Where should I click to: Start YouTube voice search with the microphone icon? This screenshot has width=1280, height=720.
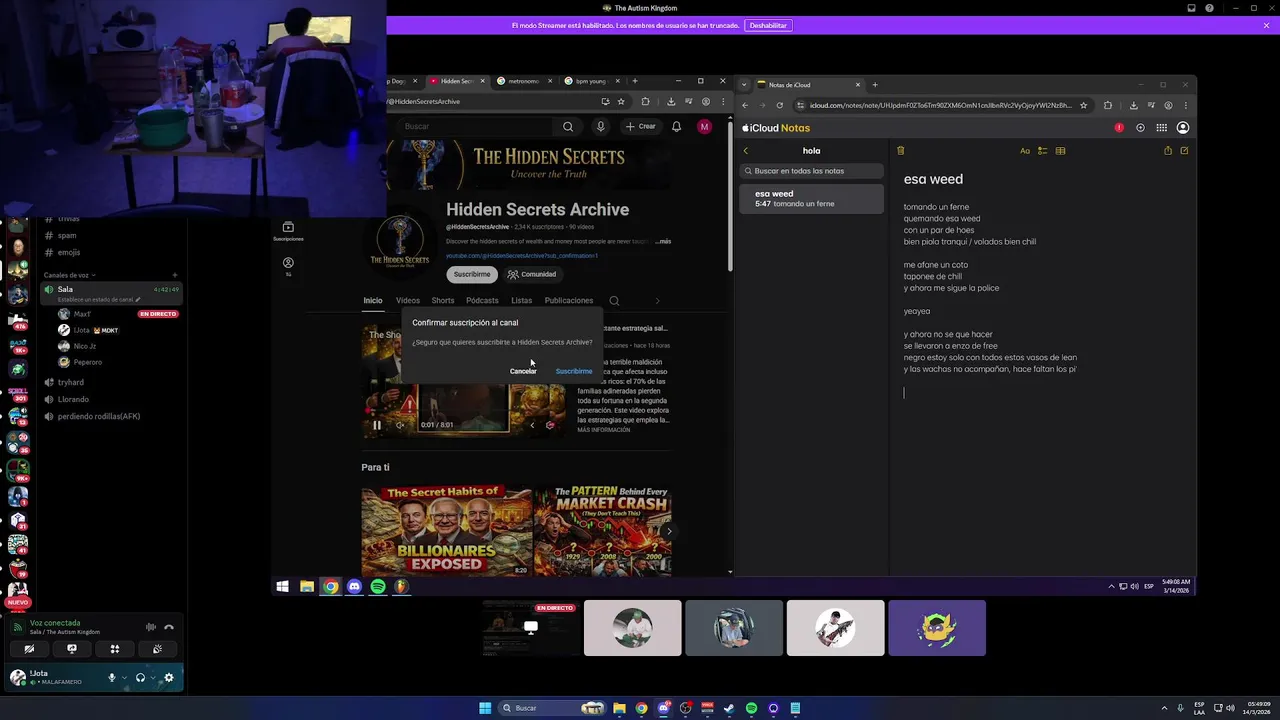pos(600,127)
